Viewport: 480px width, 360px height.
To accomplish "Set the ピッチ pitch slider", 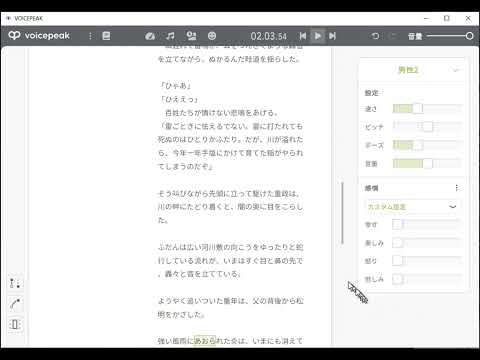I will (427, 127).
